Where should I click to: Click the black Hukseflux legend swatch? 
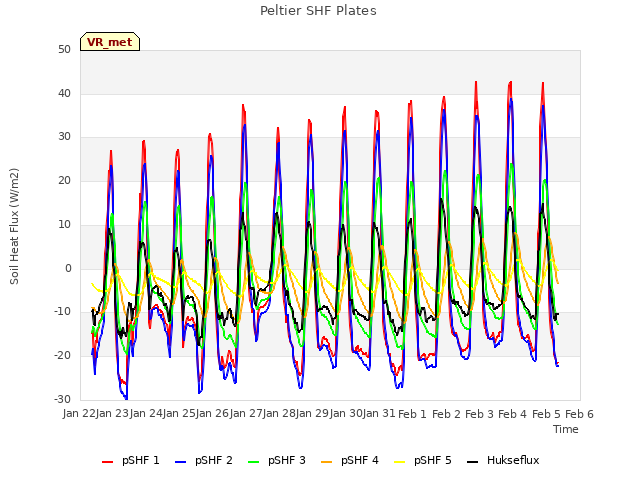coord(473,462)
